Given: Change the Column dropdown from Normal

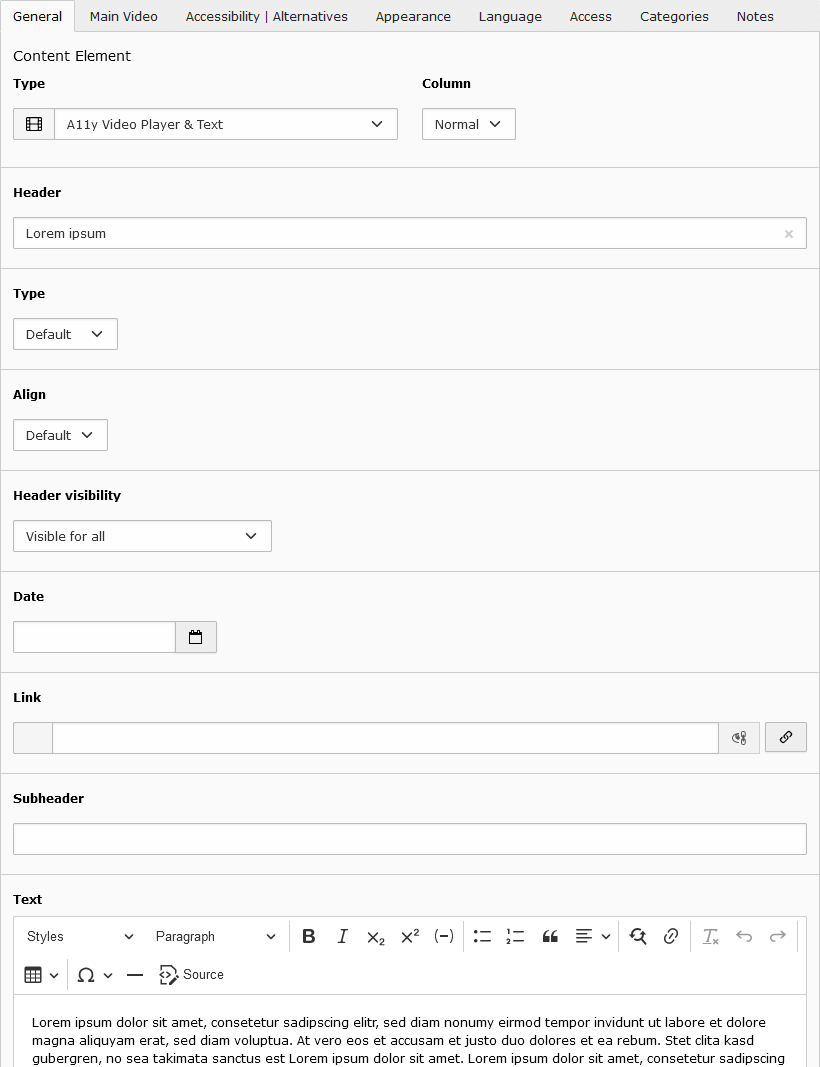Looking at the screenshot, I should 468,124.
